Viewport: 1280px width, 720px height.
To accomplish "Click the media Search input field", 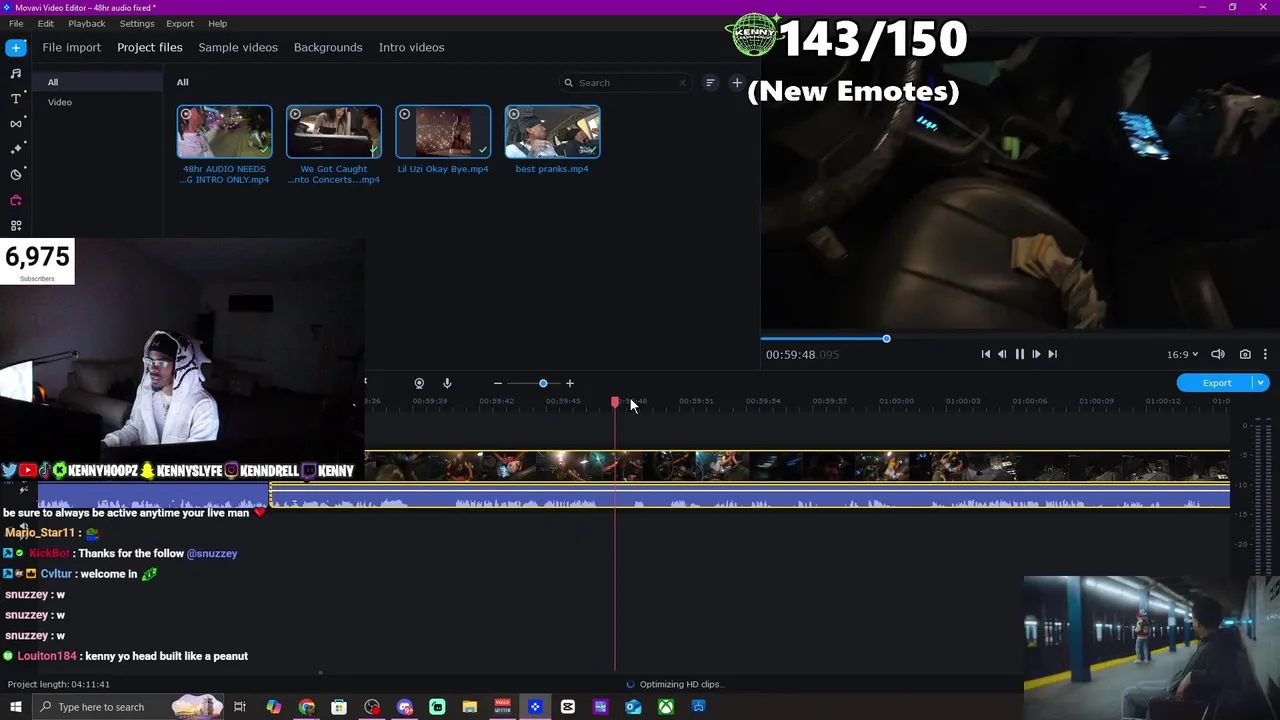I will tap(625, 83).
